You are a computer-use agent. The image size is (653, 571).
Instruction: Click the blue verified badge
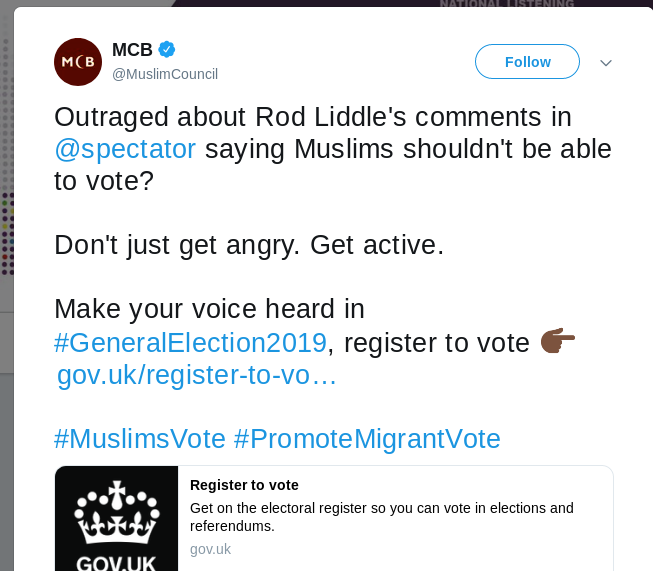pos(168,50)
